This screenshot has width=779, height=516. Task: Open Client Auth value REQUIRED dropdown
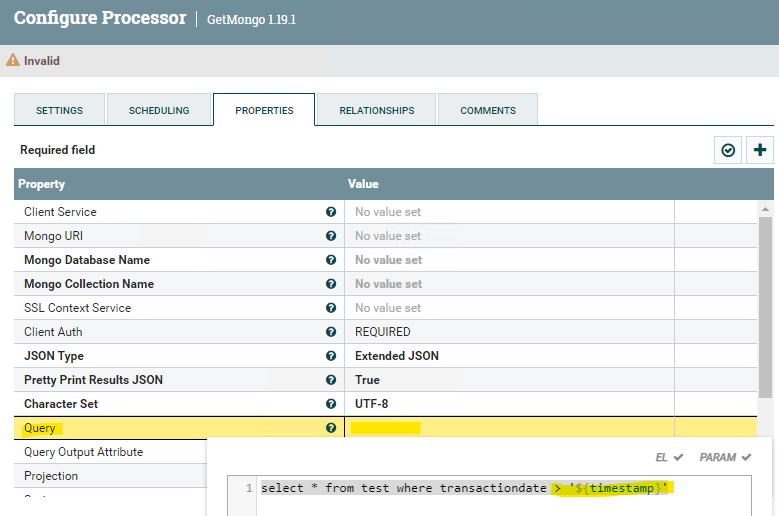click(x=508, y=332)
